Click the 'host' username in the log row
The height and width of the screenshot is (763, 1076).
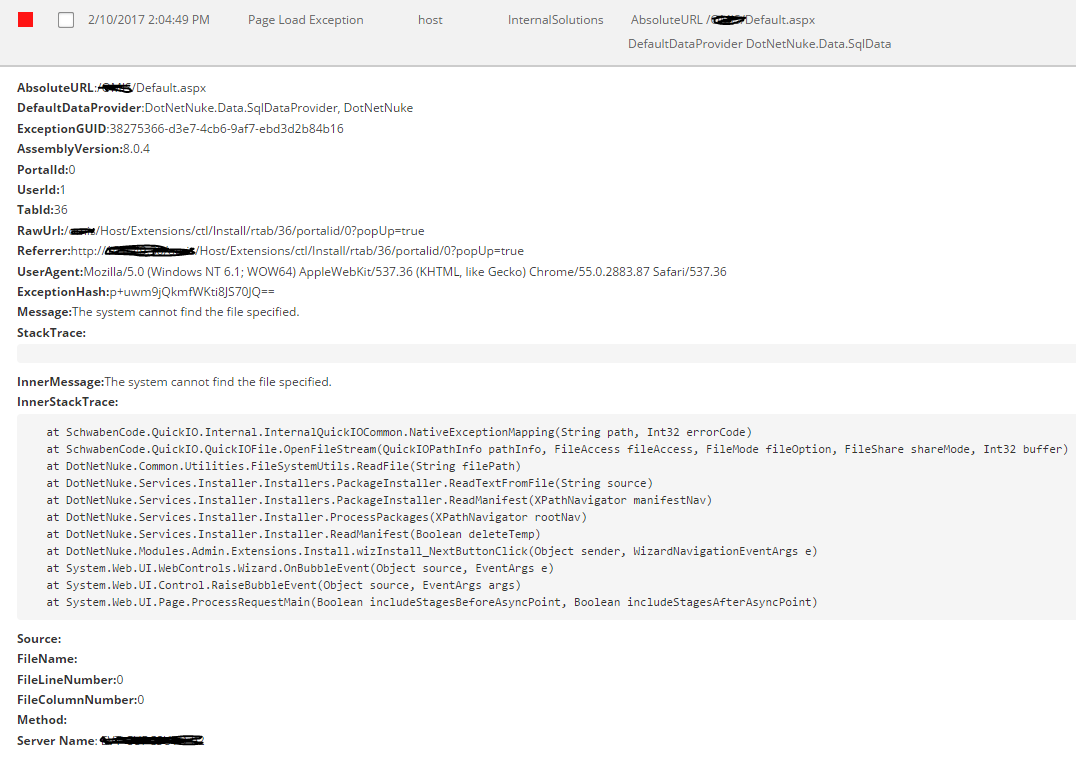[430, 20]
